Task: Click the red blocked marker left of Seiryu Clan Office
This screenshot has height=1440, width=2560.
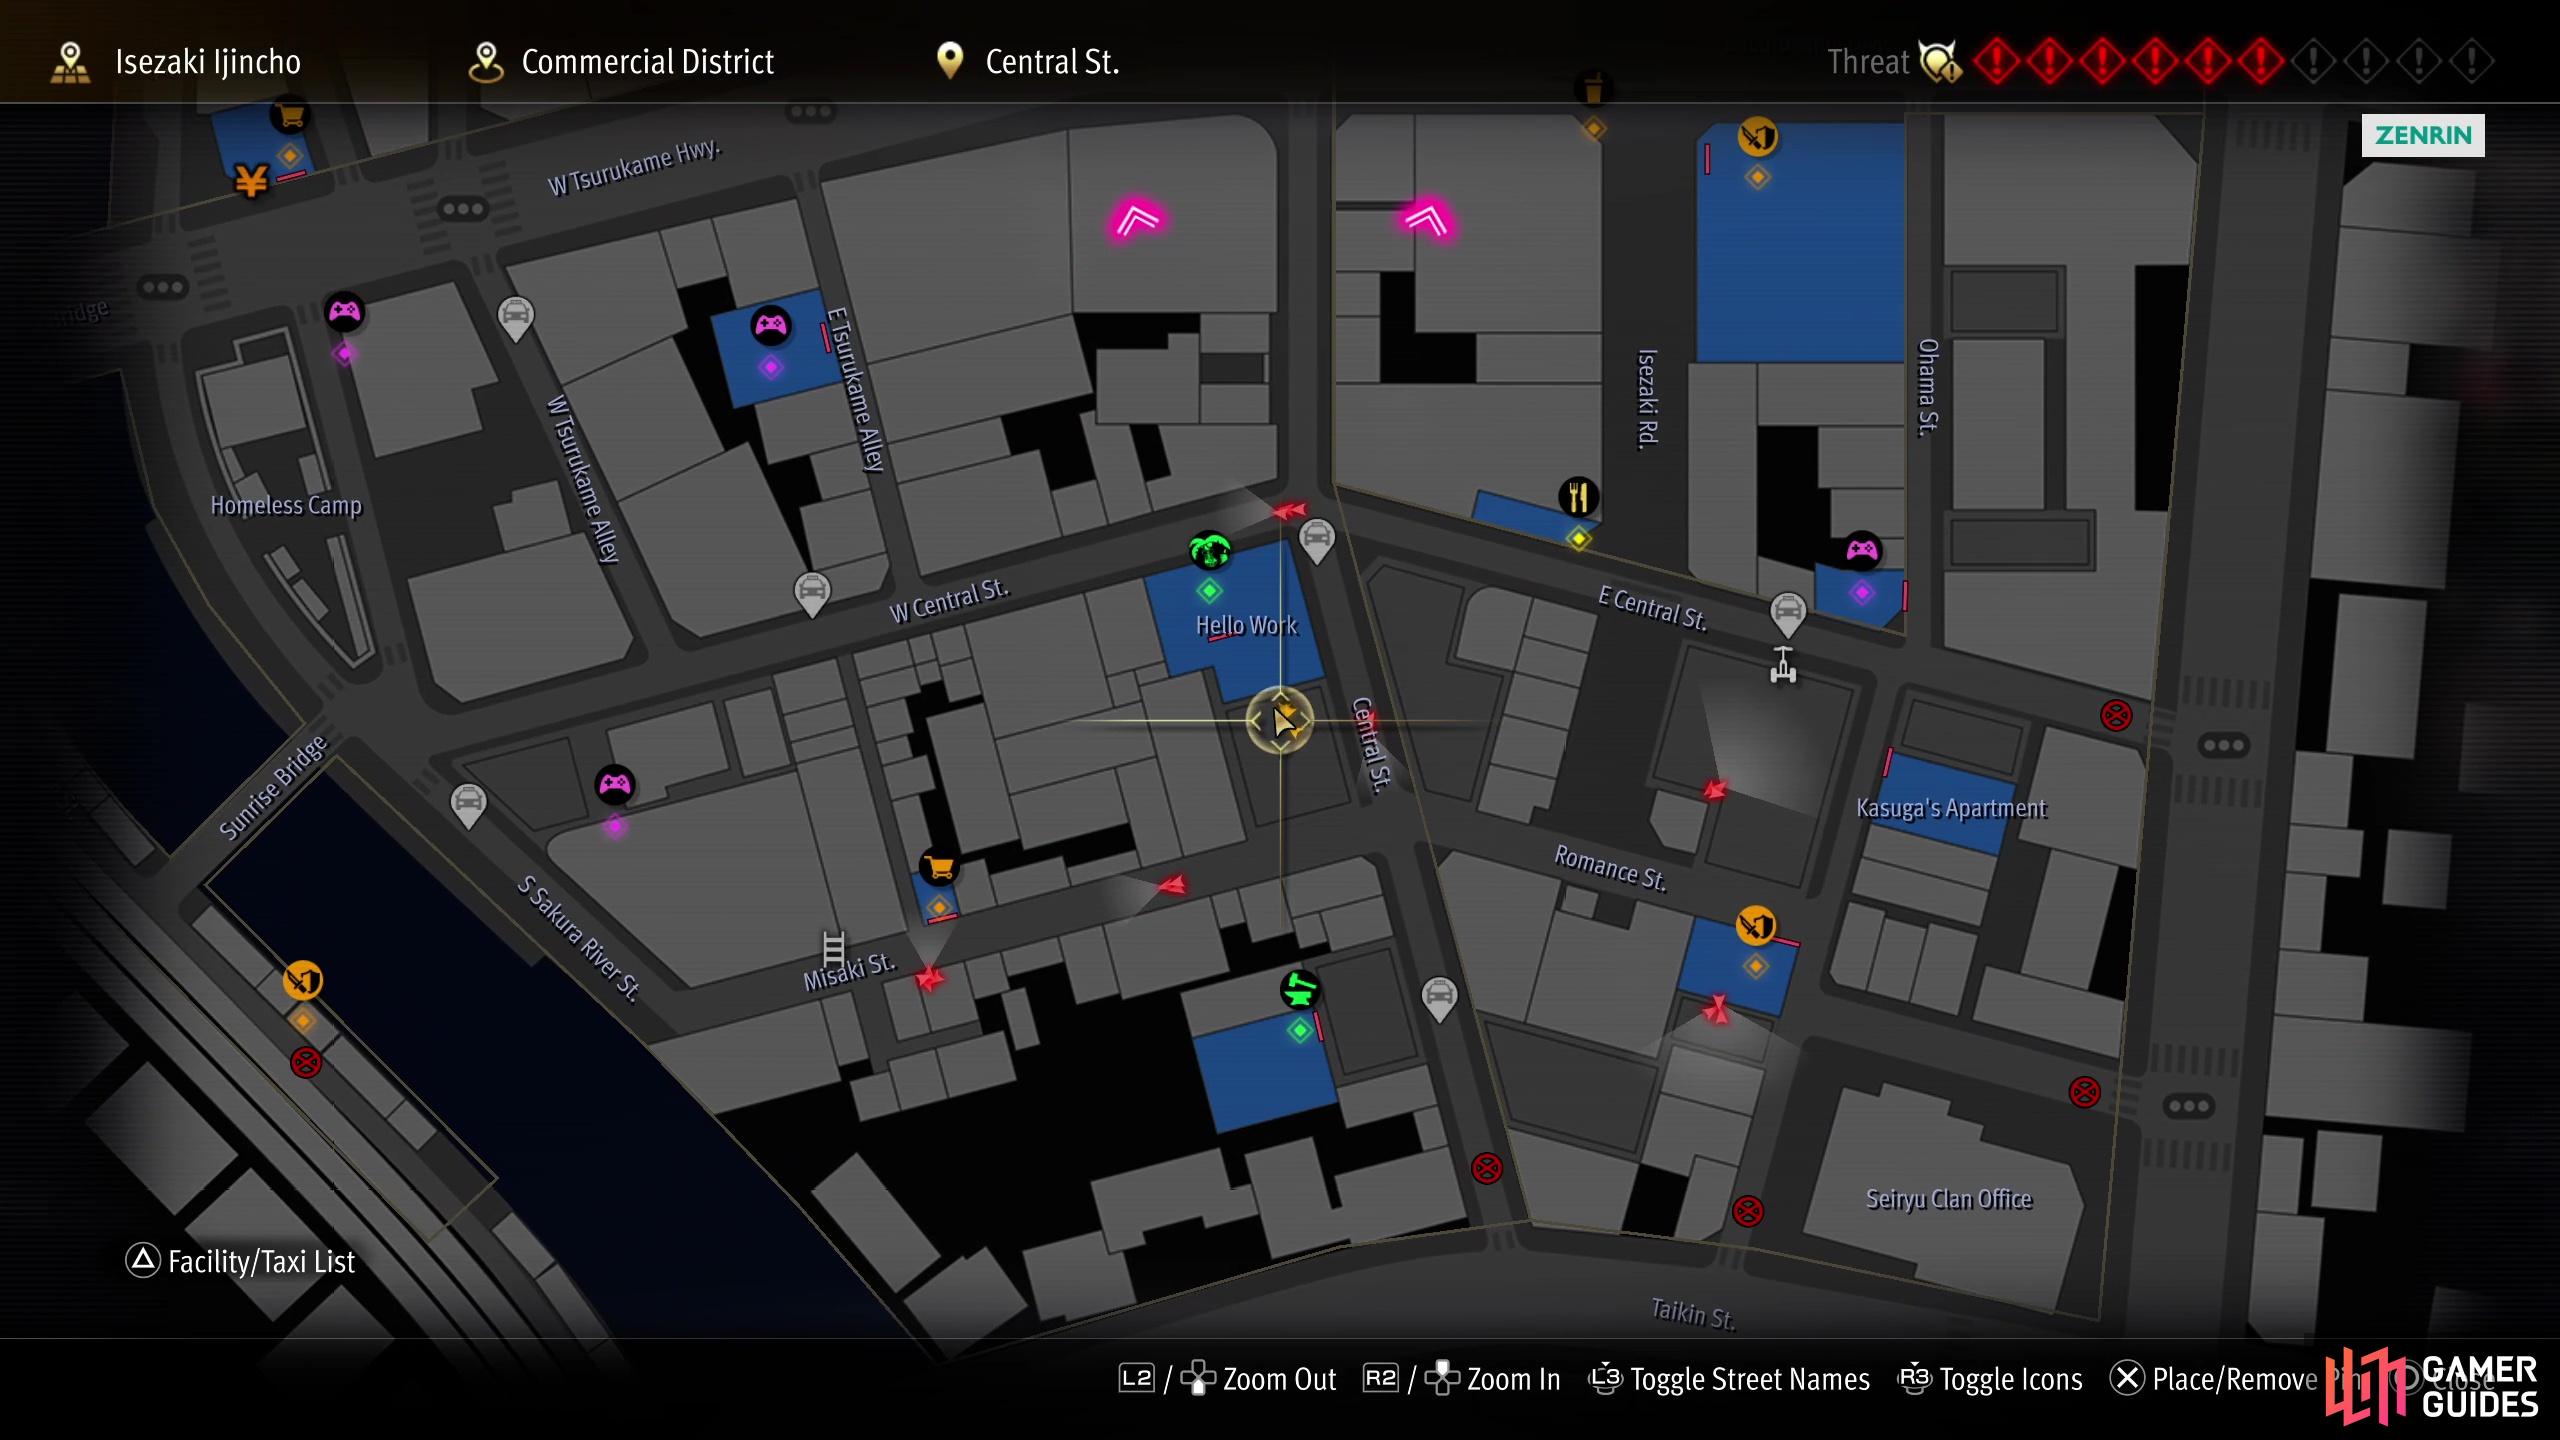Action: (x=1748, y=1212)
